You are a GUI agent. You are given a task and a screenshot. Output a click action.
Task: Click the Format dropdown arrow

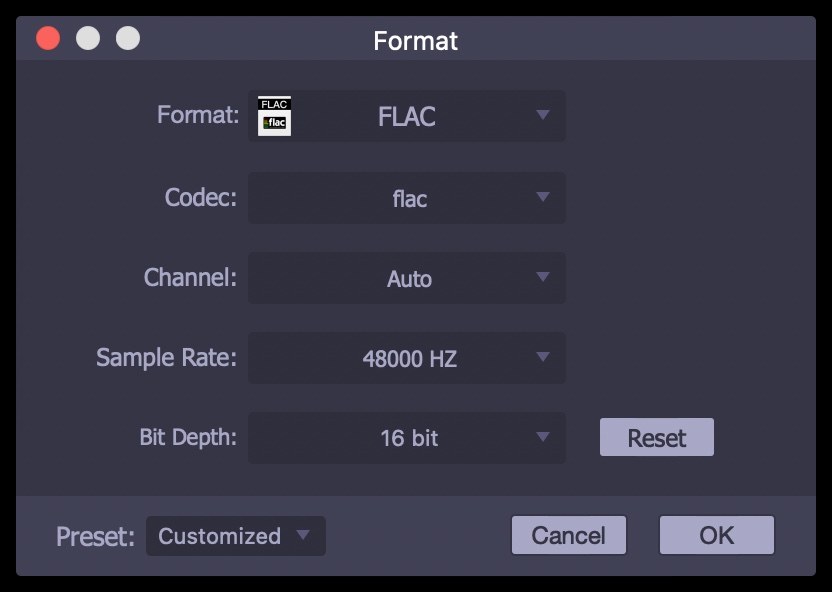[542, 115]
